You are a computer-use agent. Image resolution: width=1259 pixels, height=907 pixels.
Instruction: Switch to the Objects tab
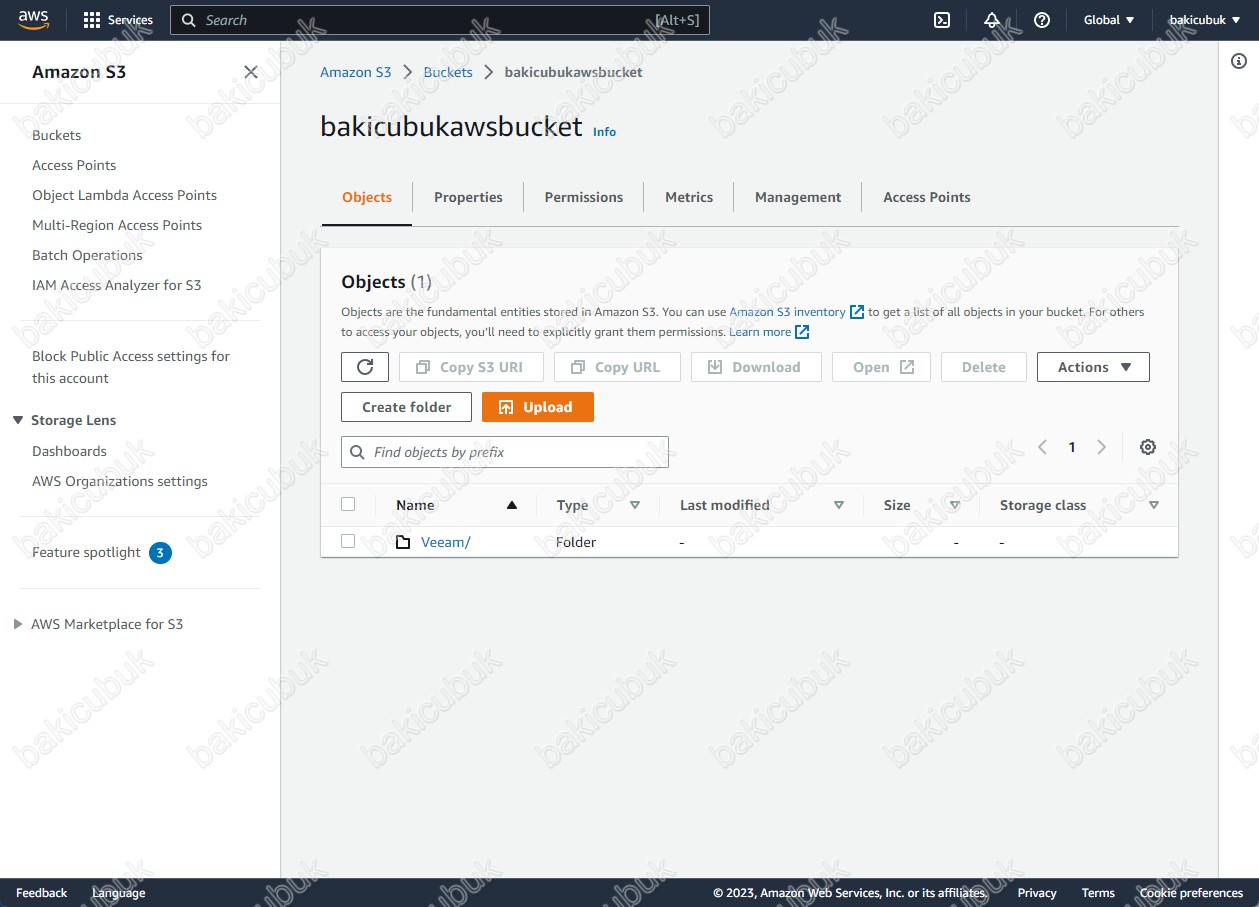(x=367, y=197)
